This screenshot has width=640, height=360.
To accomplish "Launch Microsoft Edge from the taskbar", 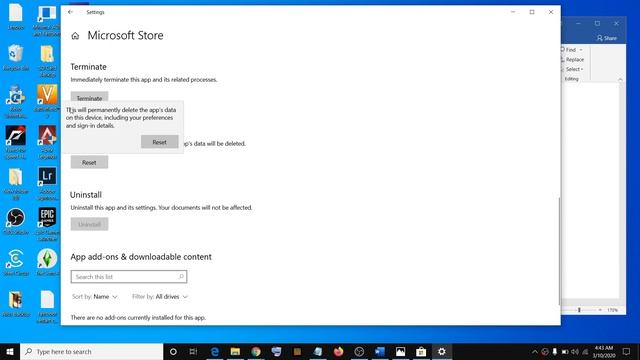I will (215, 351).
